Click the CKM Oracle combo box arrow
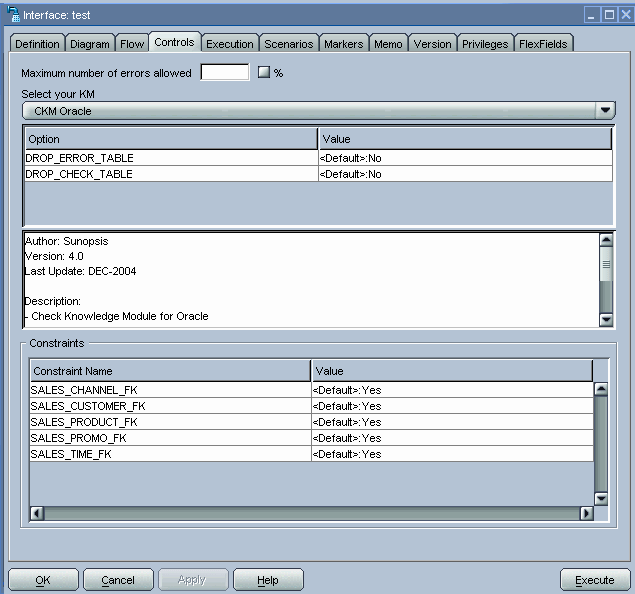The image size is (635, 594). 605,111
